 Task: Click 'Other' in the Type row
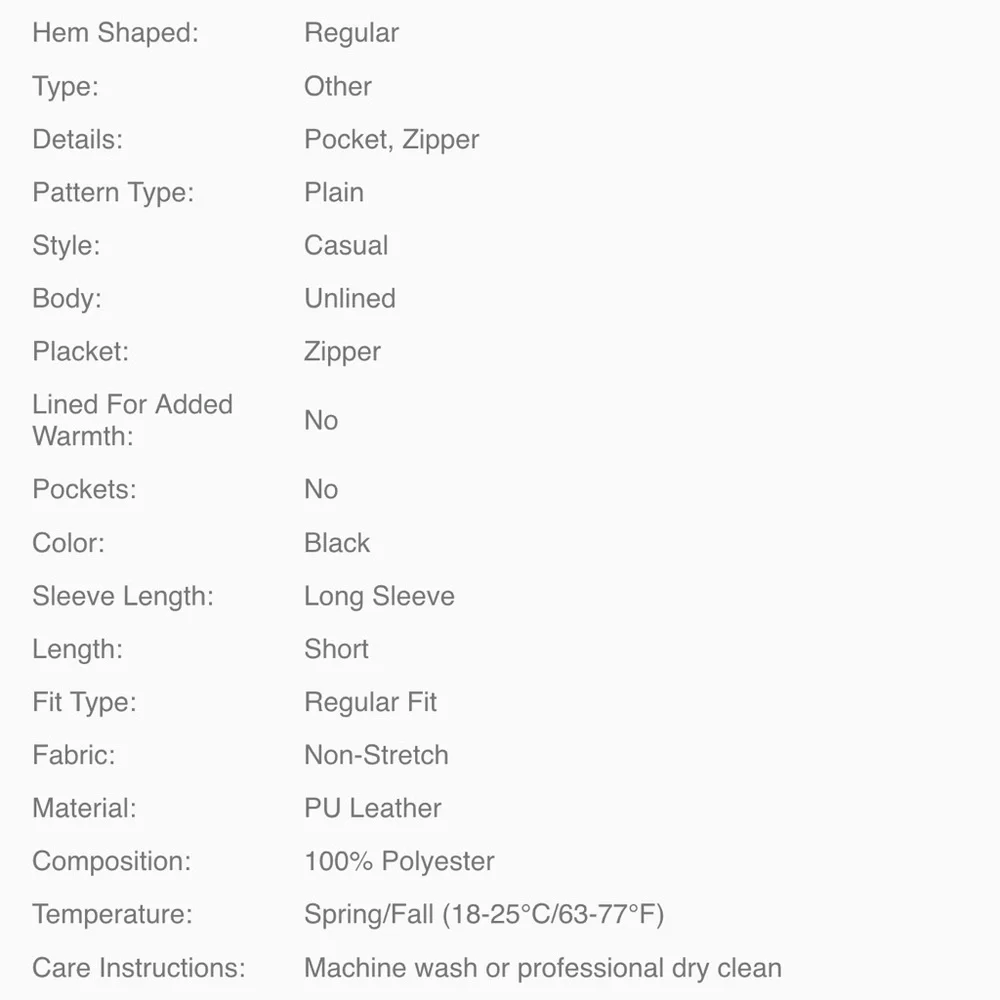337,87
